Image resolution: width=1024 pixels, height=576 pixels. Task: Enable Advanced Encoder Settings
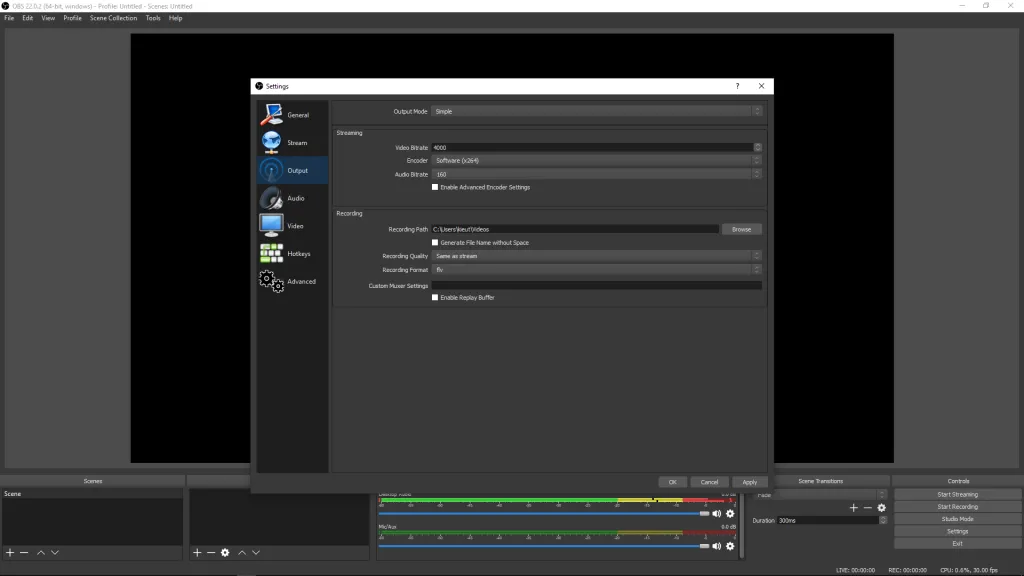(437, 186)
